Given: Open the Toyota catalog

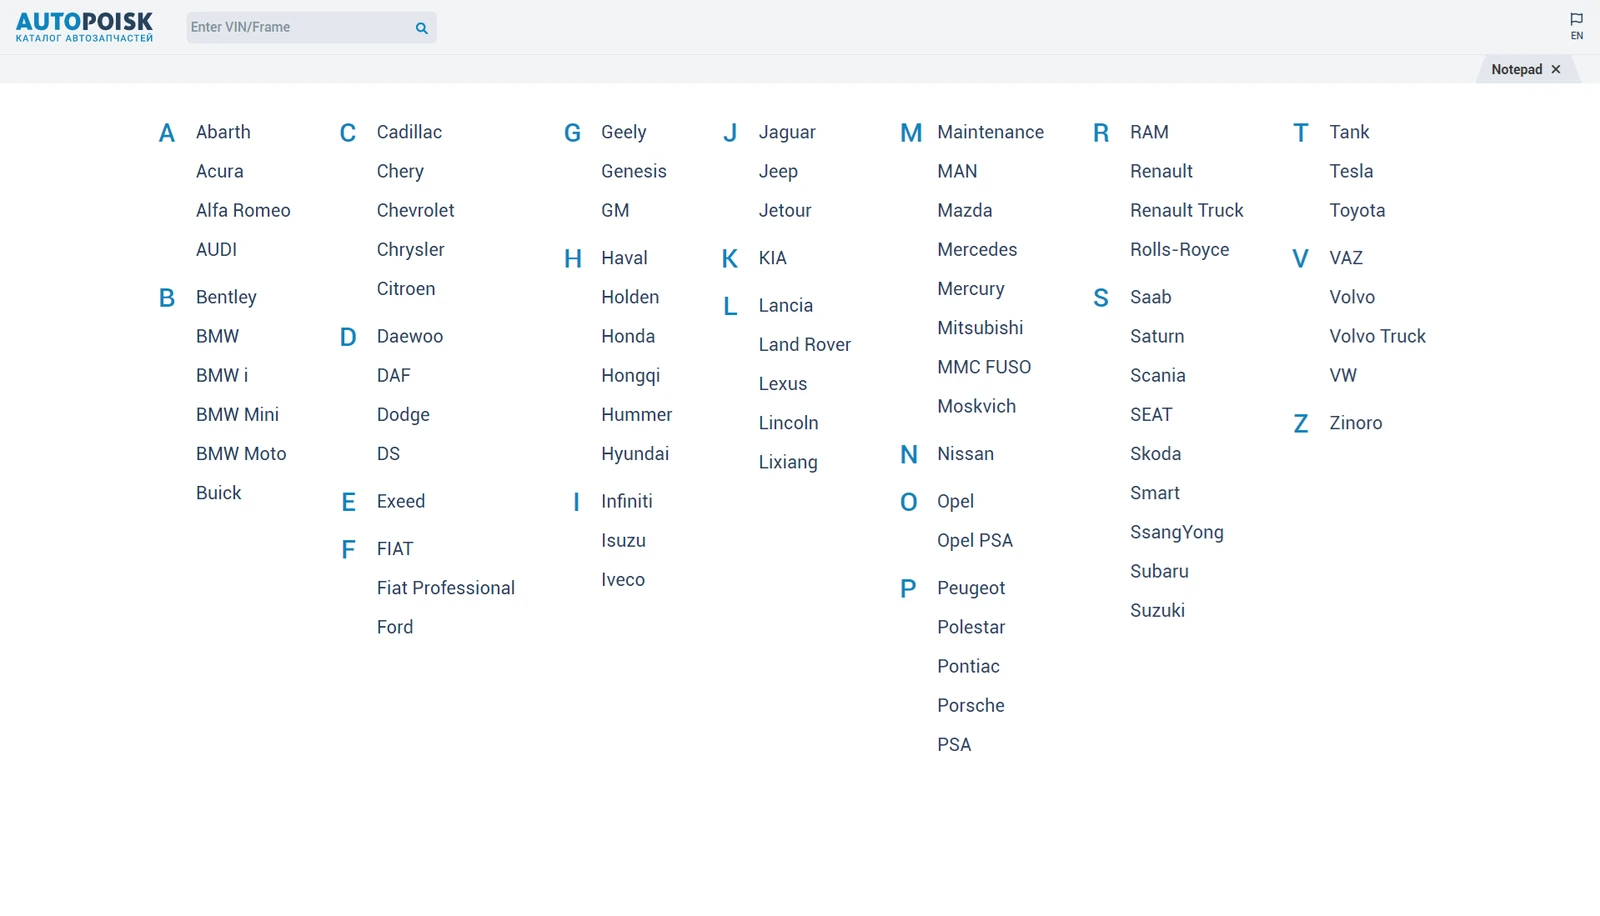Looking at the screenshot, I should pyautogui.click(x=1357, y=210).
